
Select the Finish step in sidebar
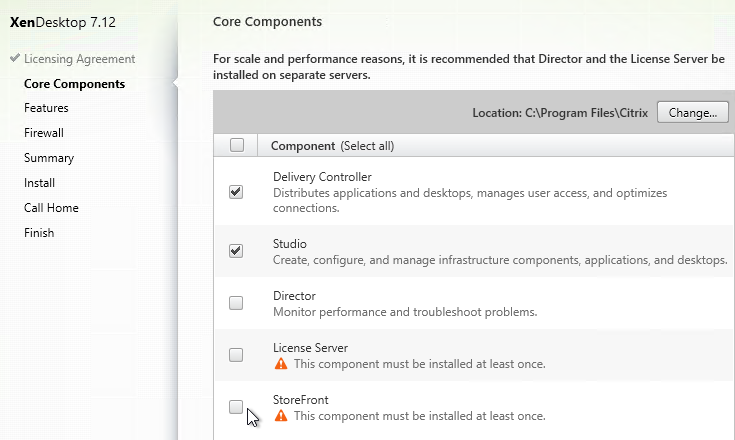(39, 232)
